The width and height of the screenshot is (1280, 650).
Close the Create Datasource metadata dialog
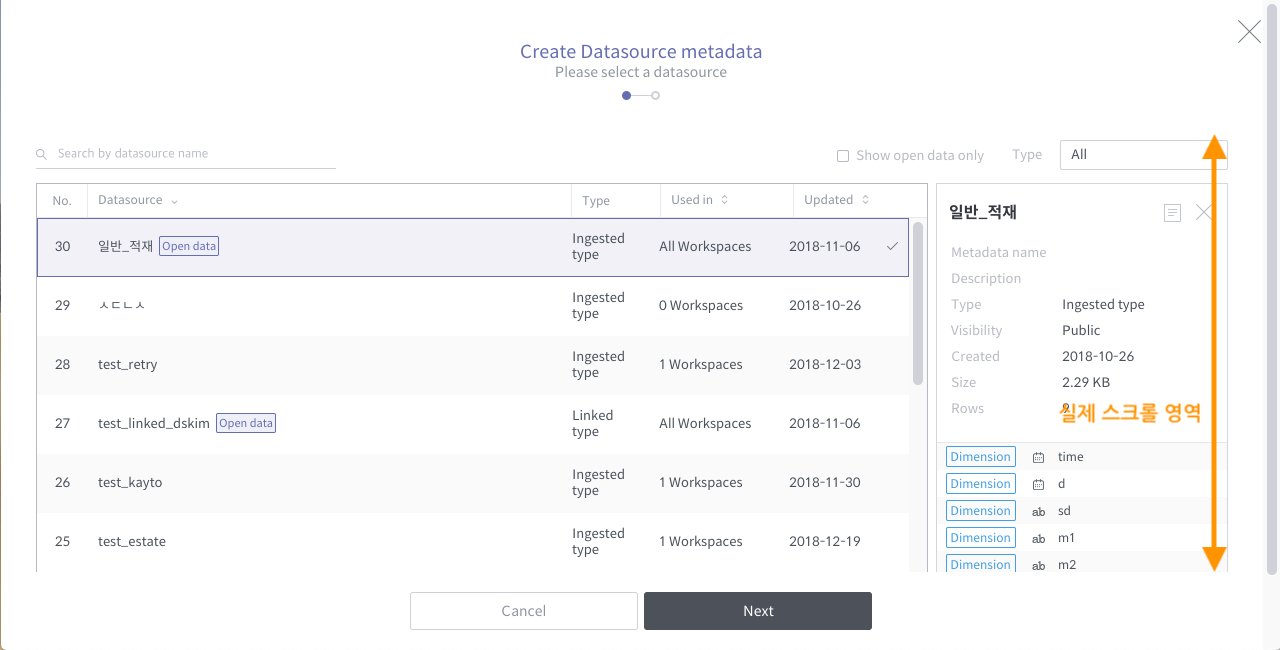(x=1249, y=32)
